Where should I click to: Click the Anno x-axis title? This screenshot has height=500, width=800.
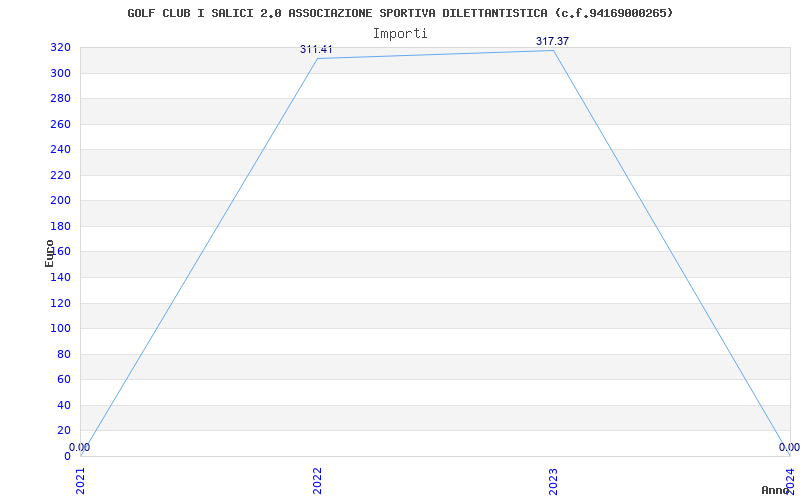(x=775, y=490)
